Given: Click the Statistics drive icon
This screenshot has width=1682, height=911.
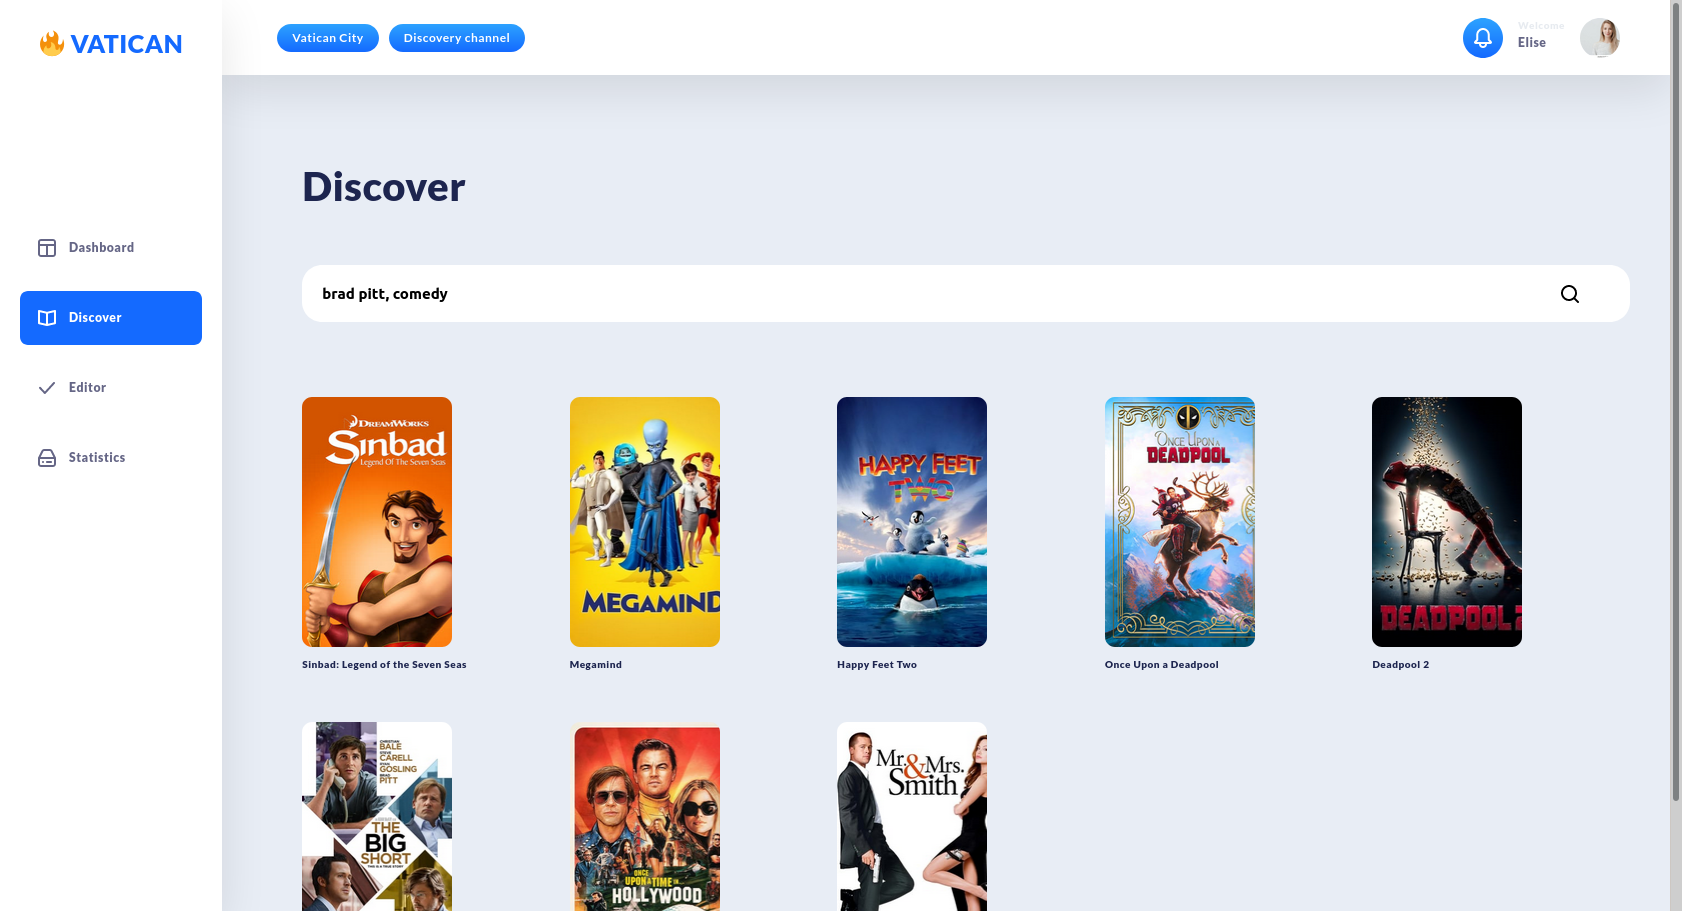Looking at the screenshot, I should [x=47, y=458].
